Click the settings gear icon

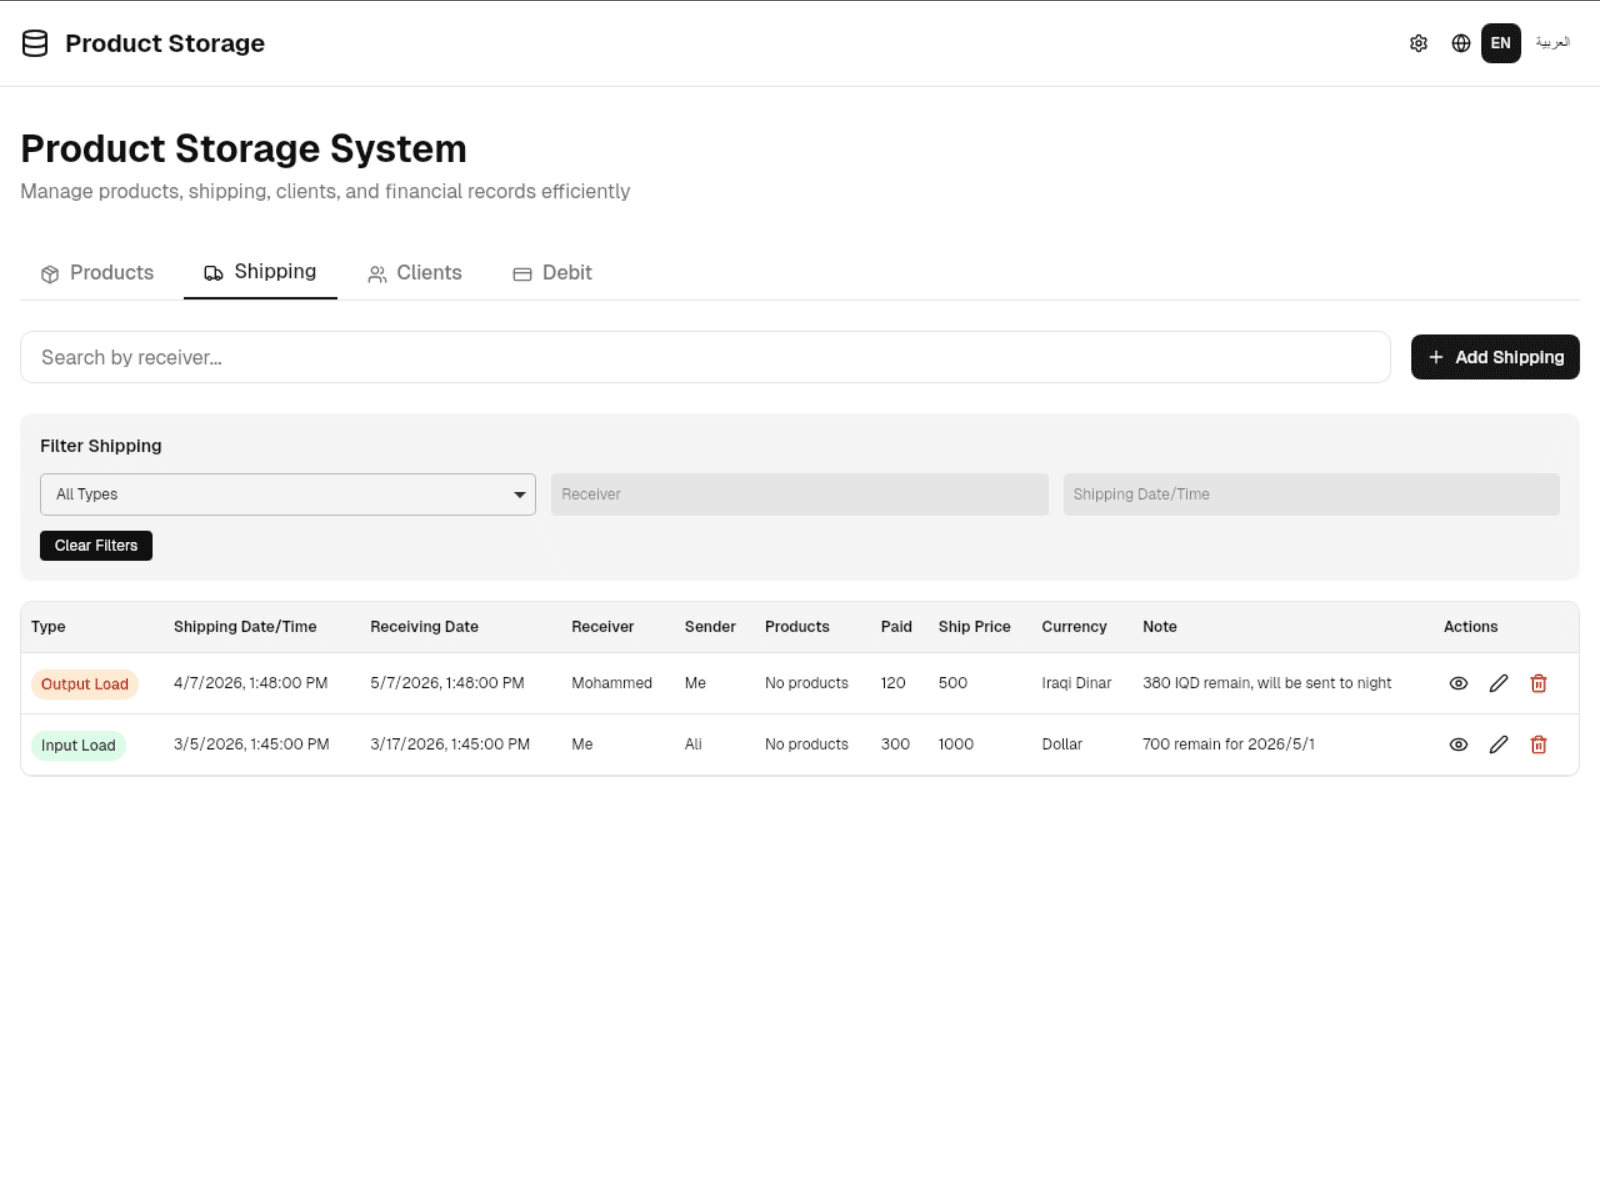point(1418,43)
